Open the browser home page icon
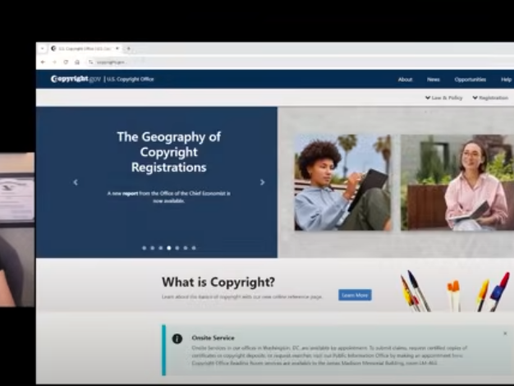 (77, 62)
